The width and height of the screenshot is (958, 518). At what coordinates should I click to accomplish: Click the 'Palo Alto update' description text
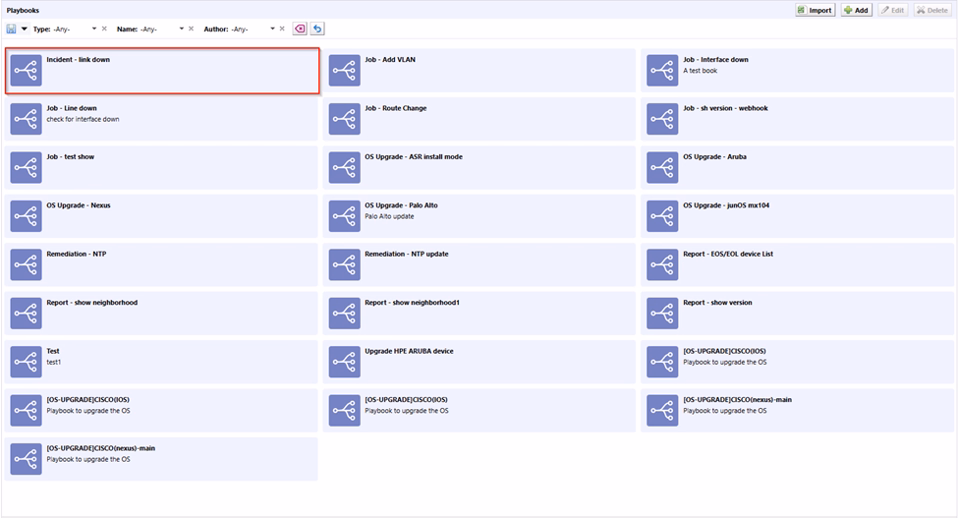coord(389,217)
